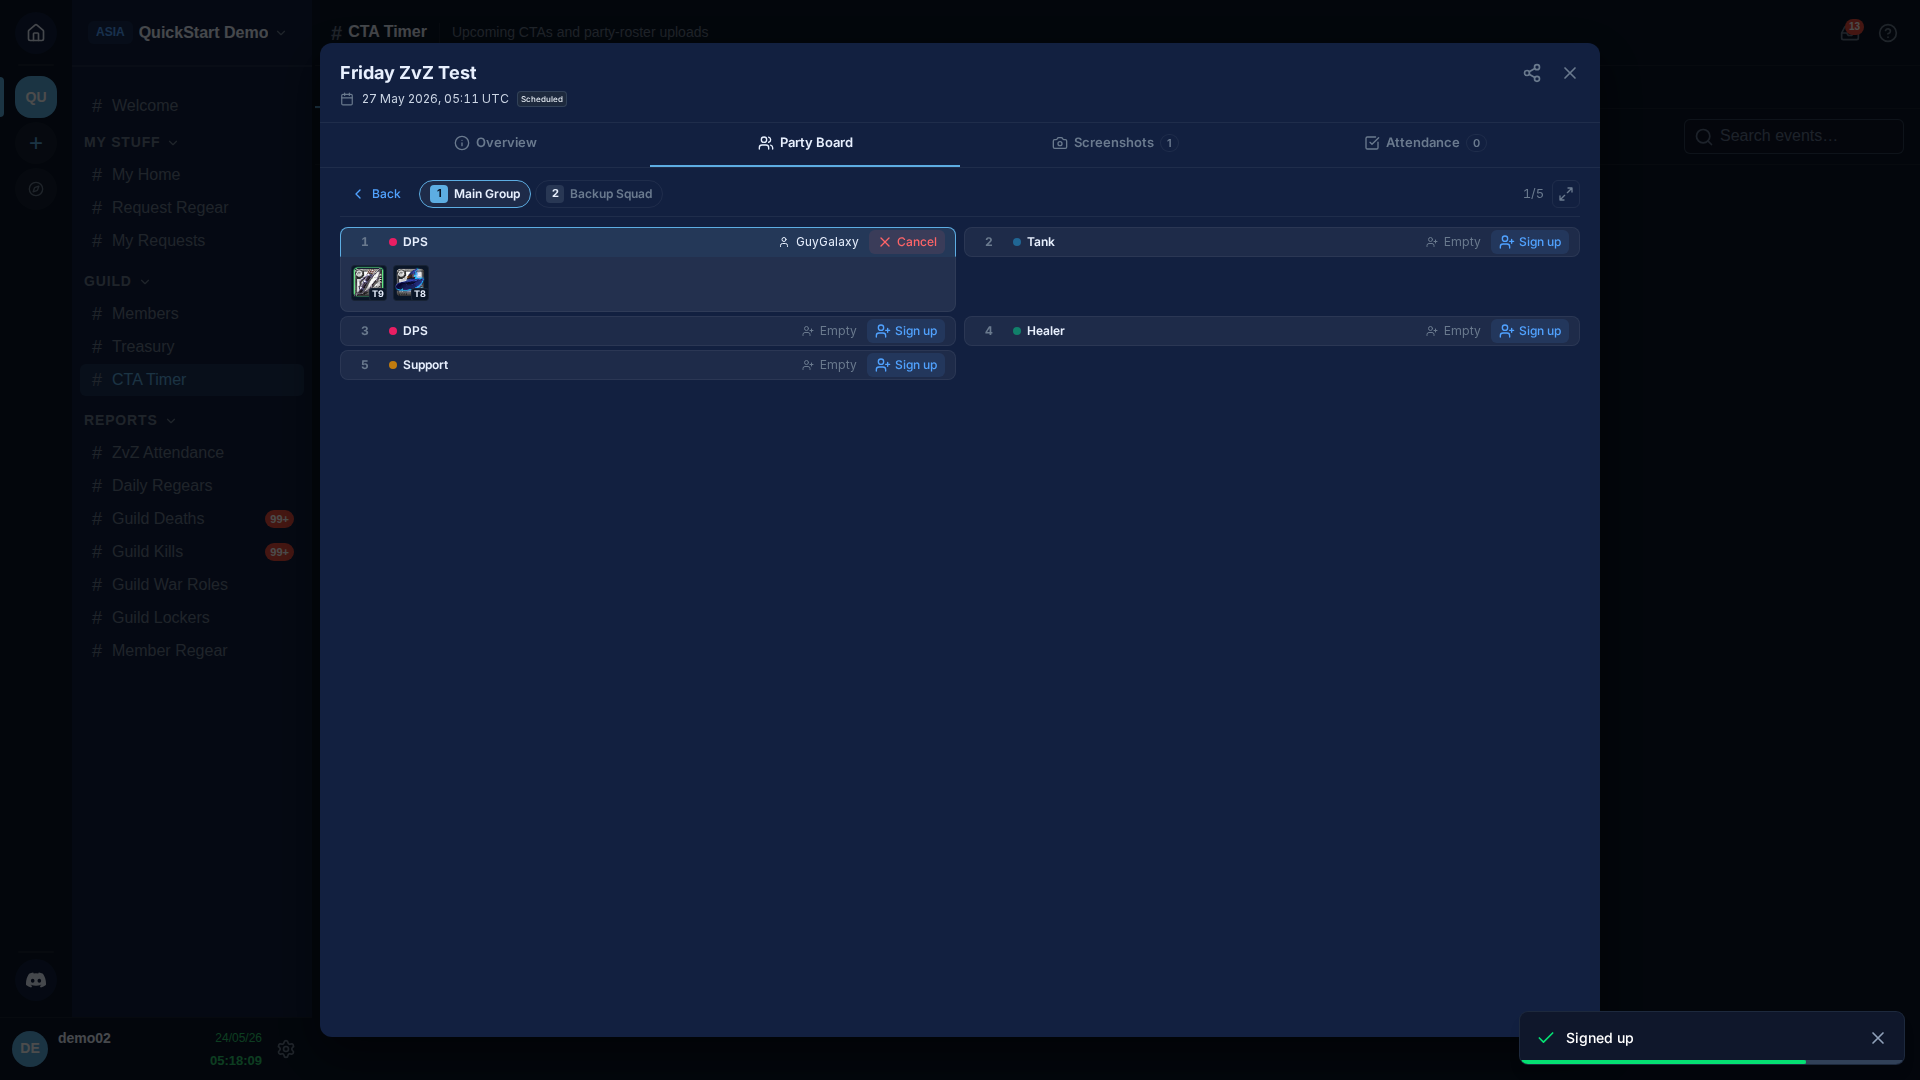
Task: Add a server with plus icon
Action: pyautogui.click(x=36, y=143)
